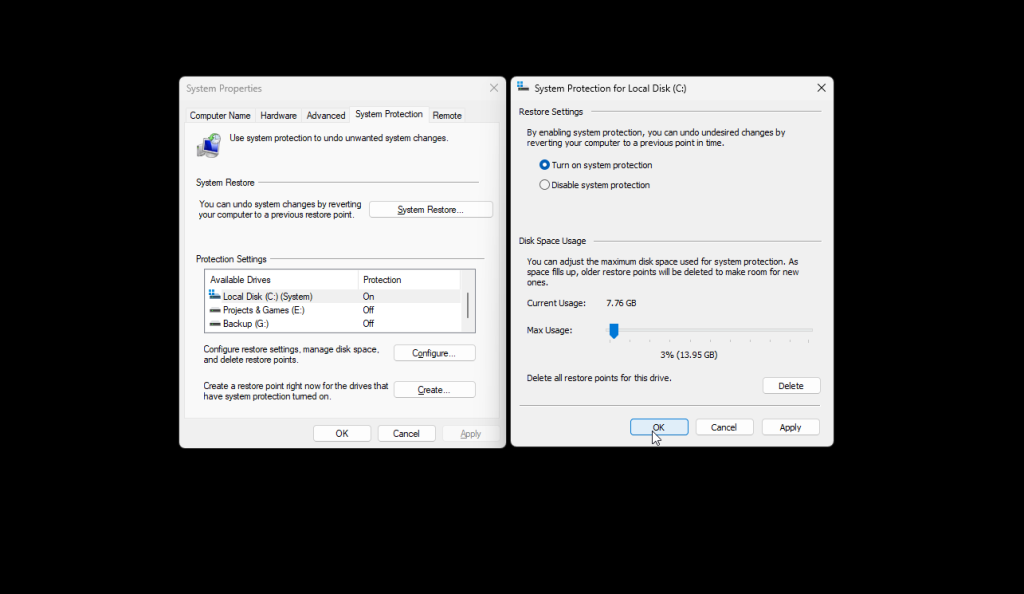Go to the Advanced tab
Viewport: 1024px width, 594px height.
pos(326,116)
